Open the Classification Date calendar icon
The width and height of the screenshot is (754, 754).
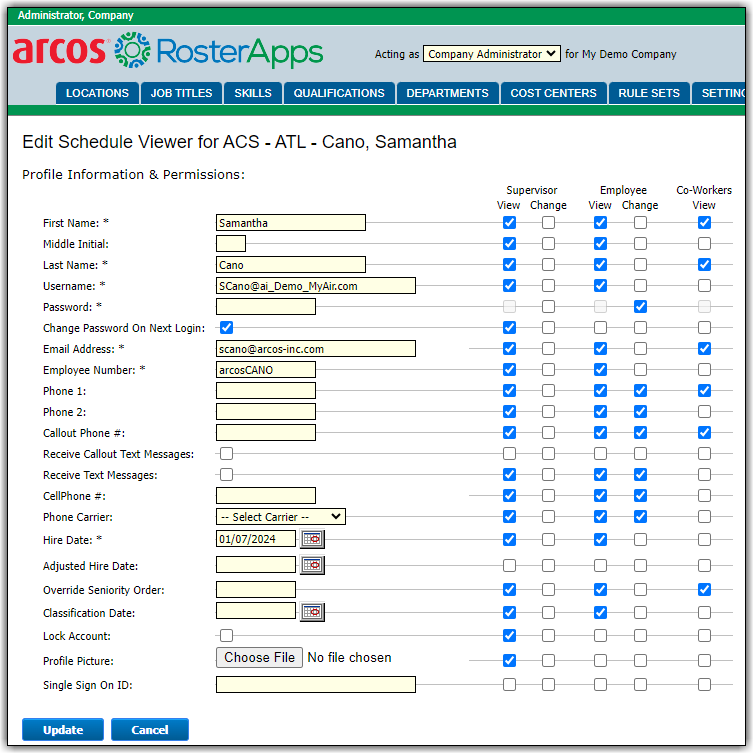[312, 611]
